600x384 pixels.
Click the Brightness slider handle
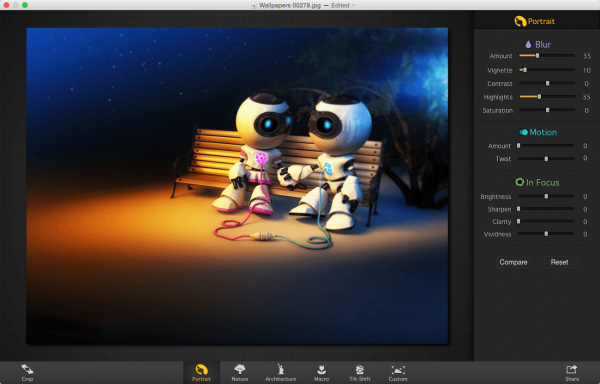[546, 196]
